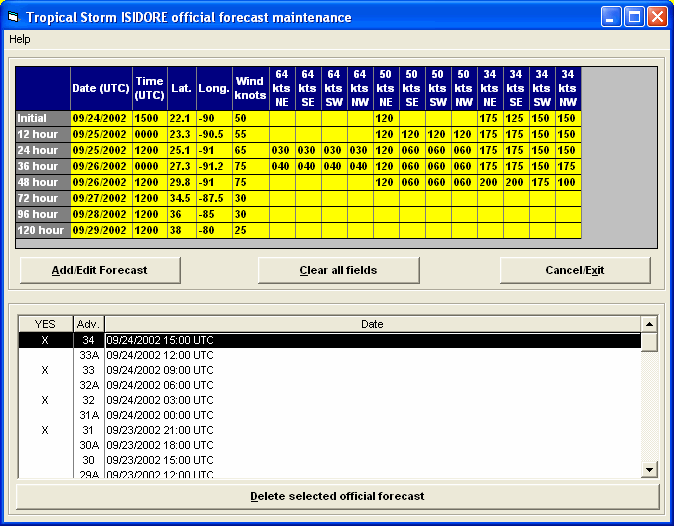Image resolution: width=674 pixels, height=526 pixels.
Task: Click the Adv. column header
Action: (x=88, y=324)
